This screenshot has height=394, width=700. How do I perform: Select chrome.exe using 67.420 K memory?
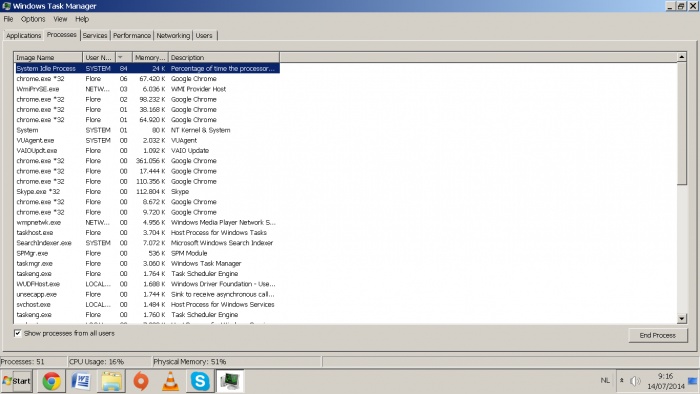[x=147, y=79]
